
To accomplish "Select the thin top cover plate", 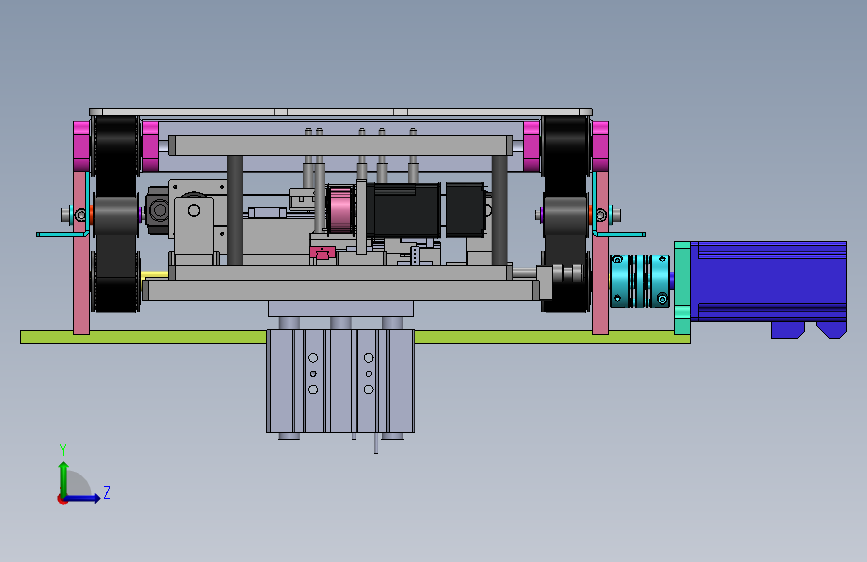I will 341,112.
